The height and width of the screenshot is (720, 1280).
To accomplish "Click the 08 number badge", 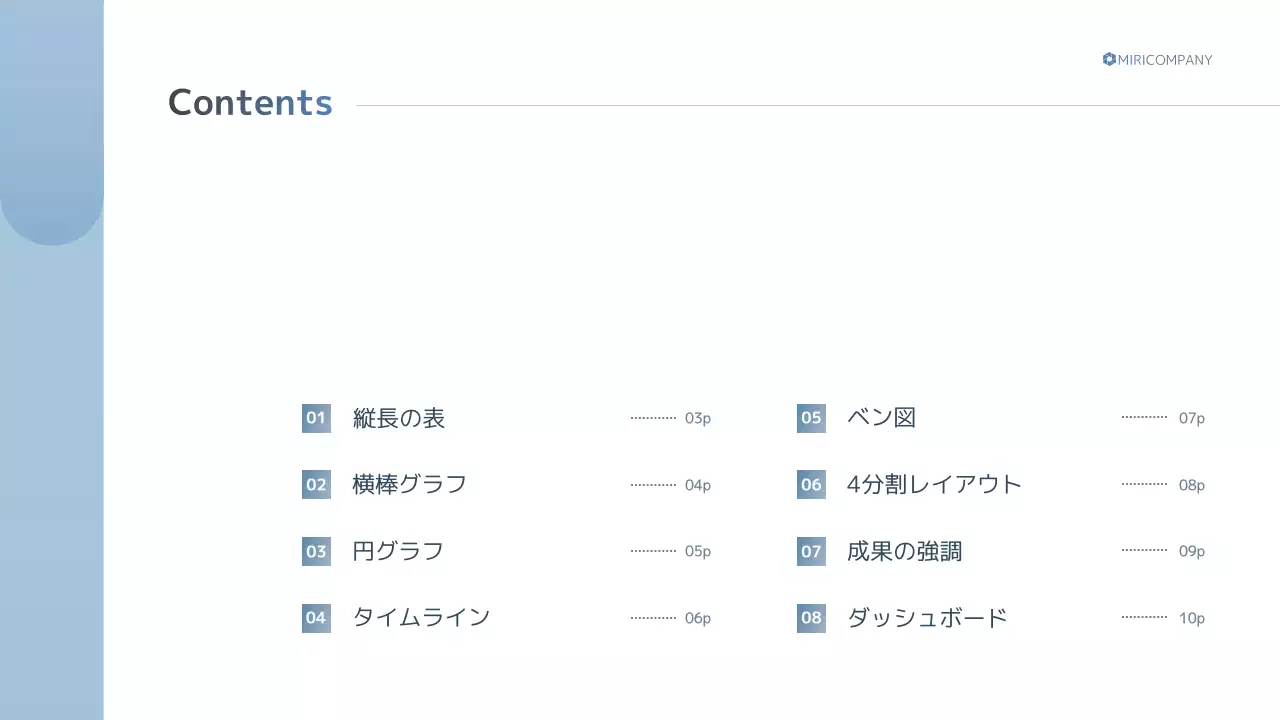I will point(811,618).
